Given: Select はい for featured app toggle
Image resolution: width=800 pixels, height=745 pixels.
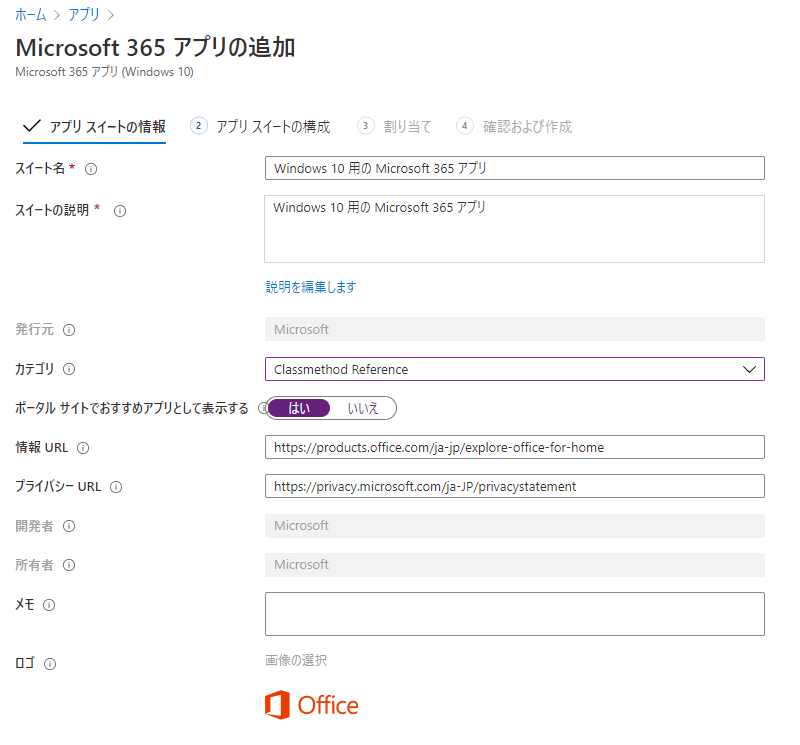Looking at the screenshot, I should tap(299, 408).
